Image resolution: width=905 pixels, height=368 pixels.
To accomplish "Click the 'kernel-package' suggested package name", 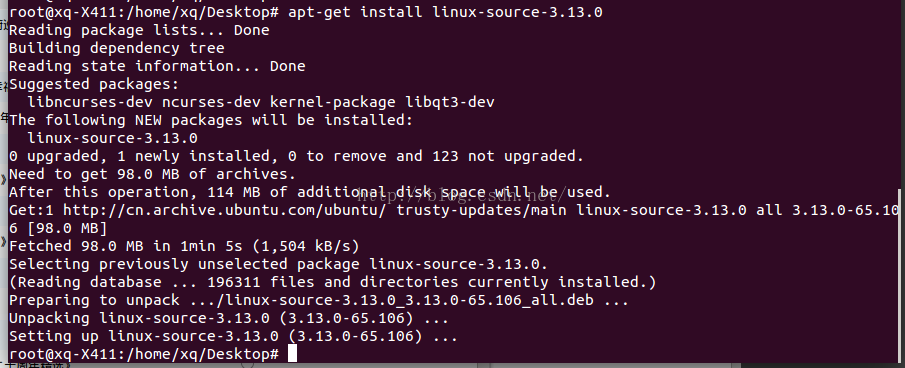I will [332, 102].
